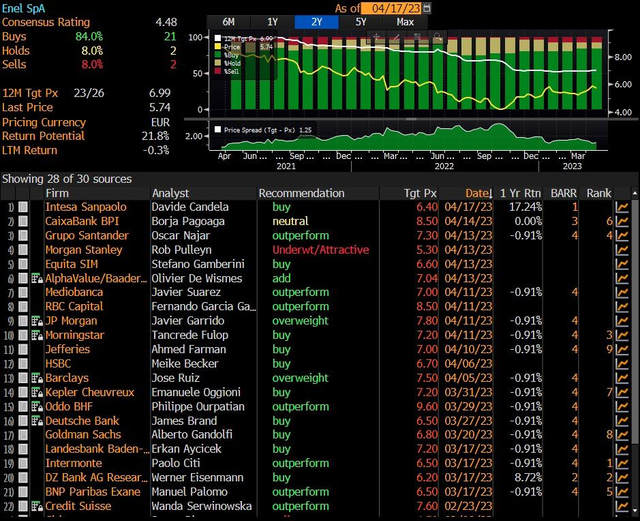This screenshot has height=521, width=640.
Task: Click the yellow Price legend swatch
Action: click(x=218, y=47)
